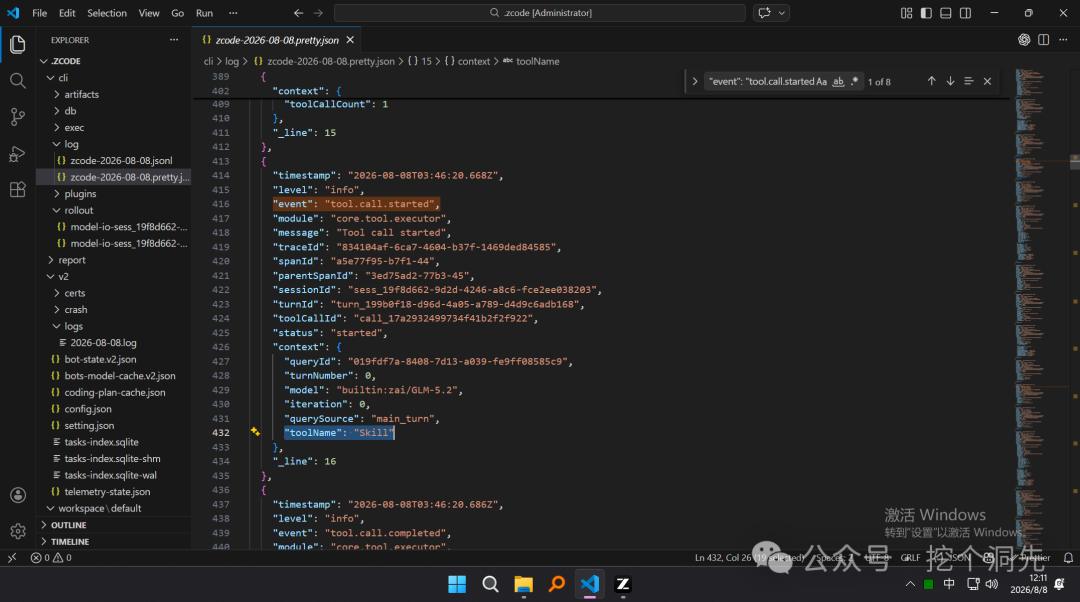Expand Replace mode in find widget
The width and height of the screenshot is (1080, 602).
click(x=694, y=81)
